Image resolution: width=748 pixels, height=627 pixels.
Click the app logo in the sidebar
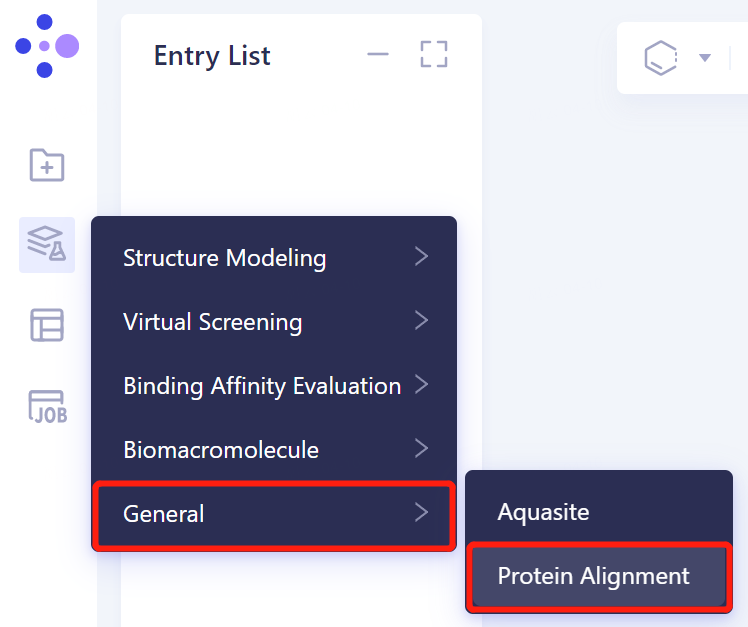(x=47, y=45)
